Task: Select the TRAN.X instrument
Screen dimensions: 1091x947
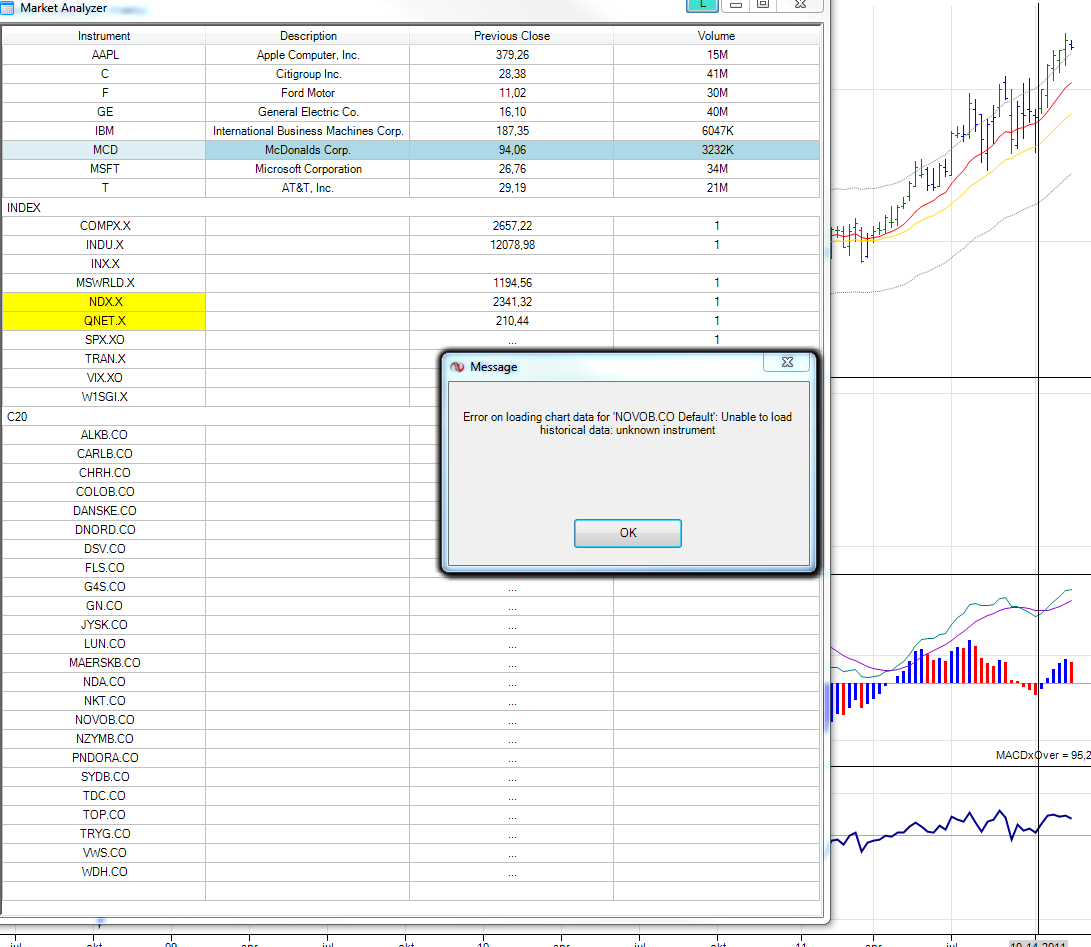Action: [104, 358]
